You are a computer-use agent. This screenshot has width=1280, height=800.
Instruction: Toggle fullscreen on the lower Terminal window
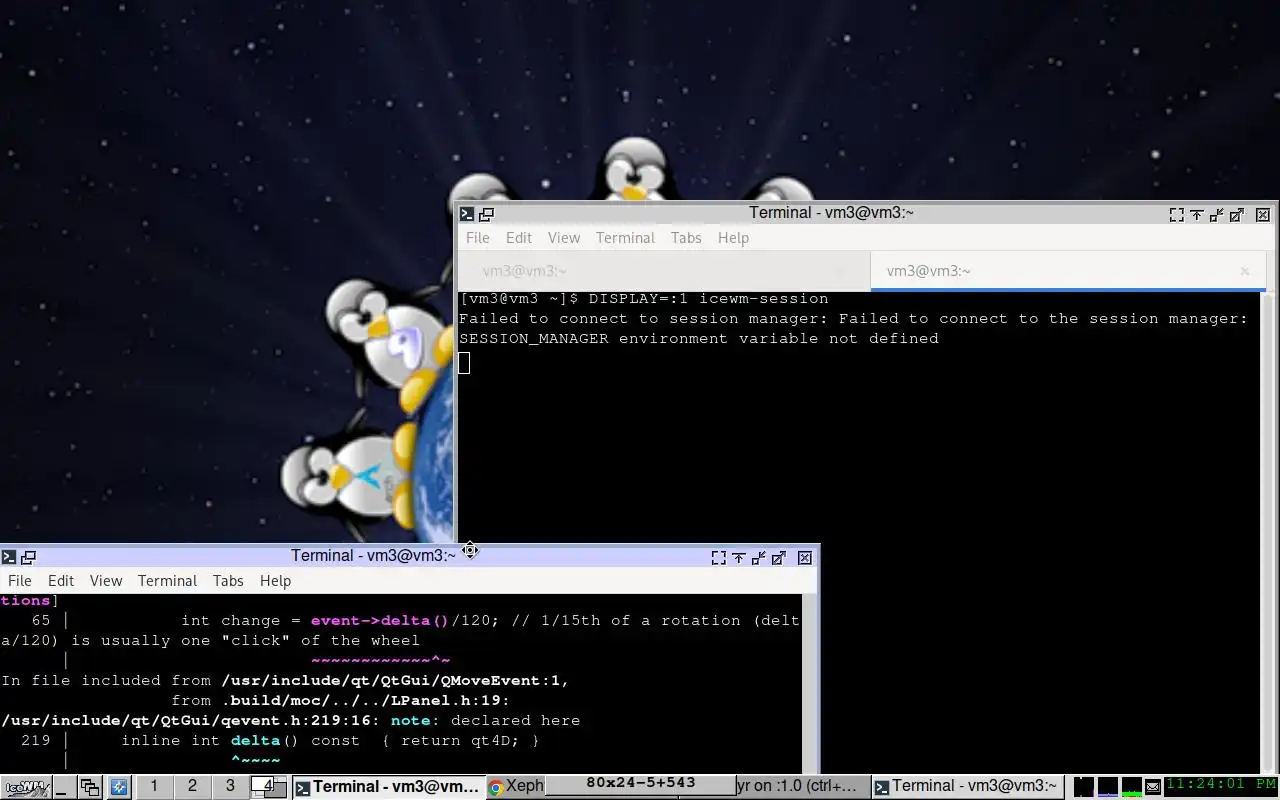coord(719,557)
